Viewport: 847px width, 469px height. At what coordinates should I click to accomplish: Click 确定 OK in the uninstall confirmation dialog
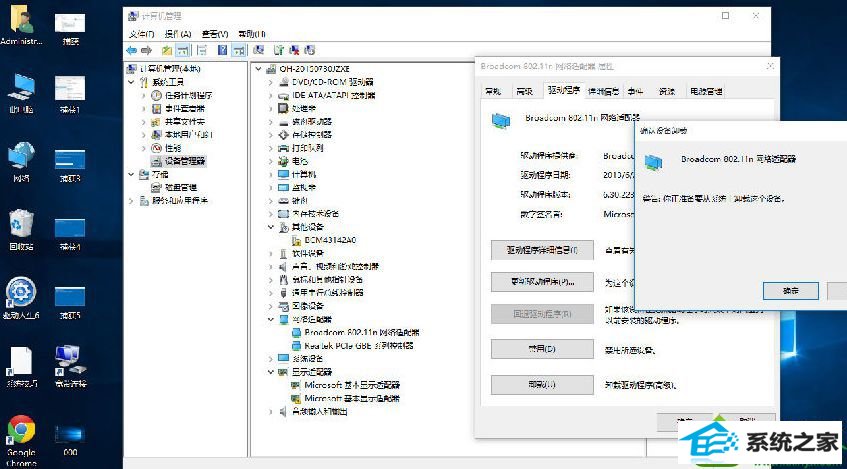(x=791, y=291)
